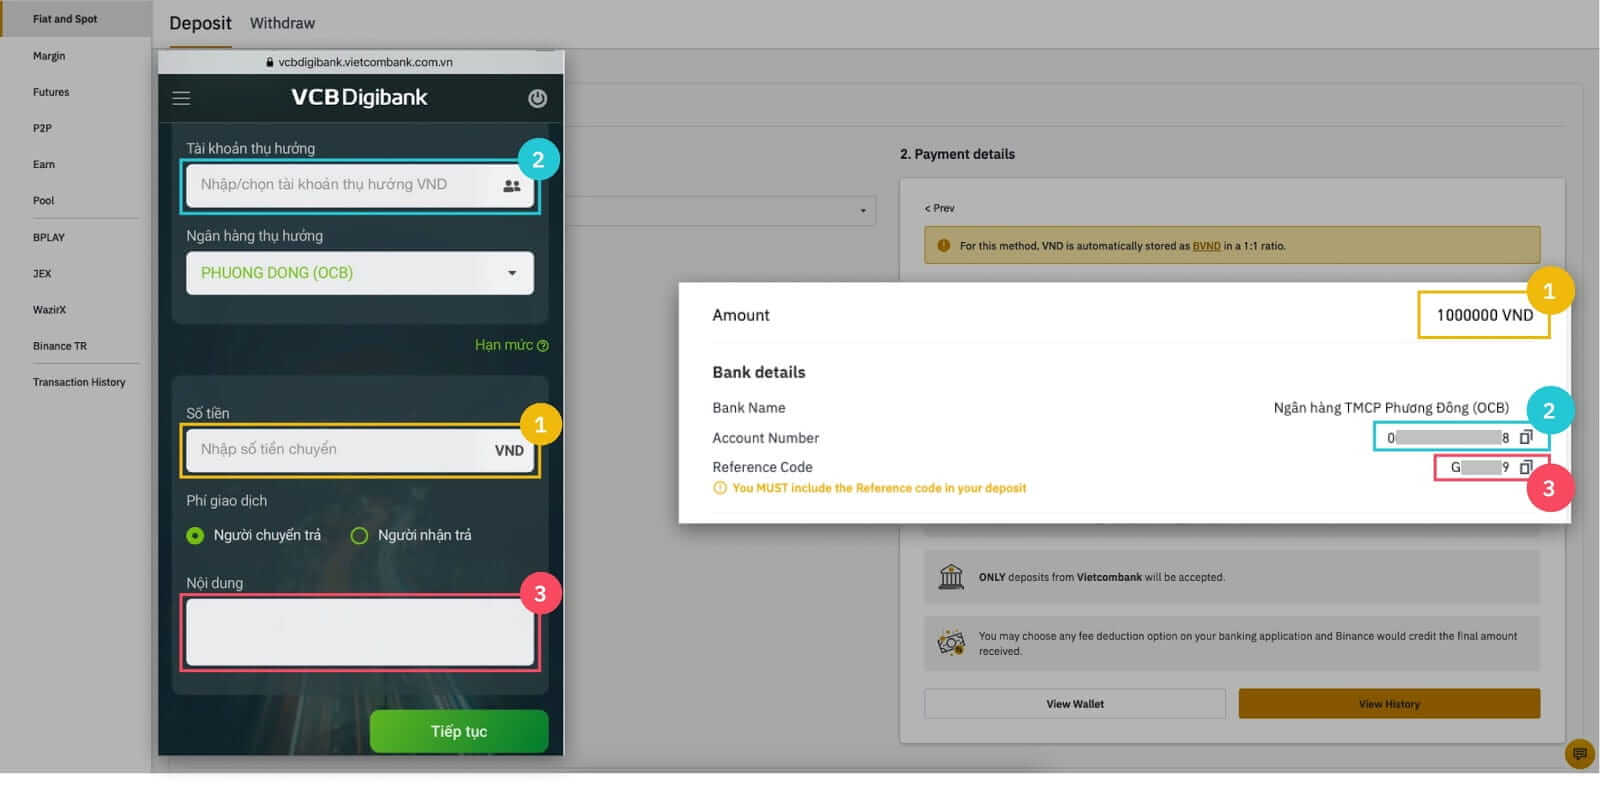Open Margin in the sidebar
Viewport: 1600px width, 786px height.
49,56
